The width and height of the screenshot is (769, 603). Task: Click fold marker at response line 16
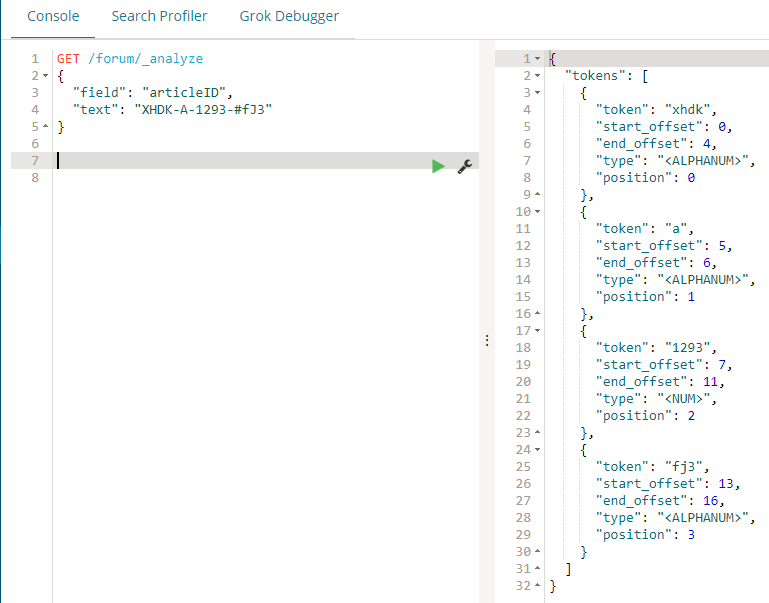point(538,313)
